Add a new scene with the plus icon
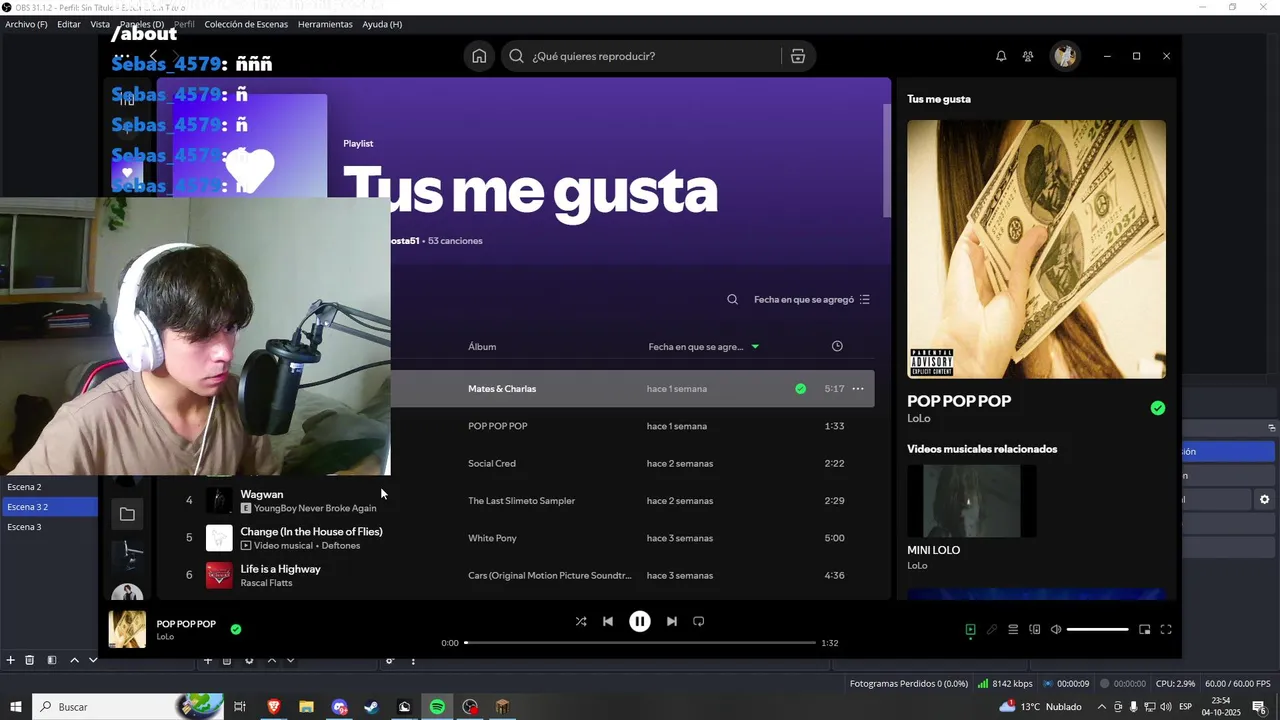The height and width of the screenshot is (720, 1280). tap(11, 660)
